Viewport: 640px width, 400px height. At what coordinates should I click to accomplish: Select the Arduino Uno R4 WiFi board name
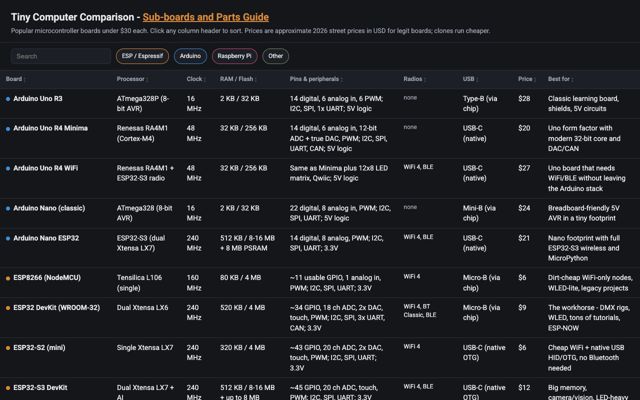pyautogui.click(x=46, y=168)
